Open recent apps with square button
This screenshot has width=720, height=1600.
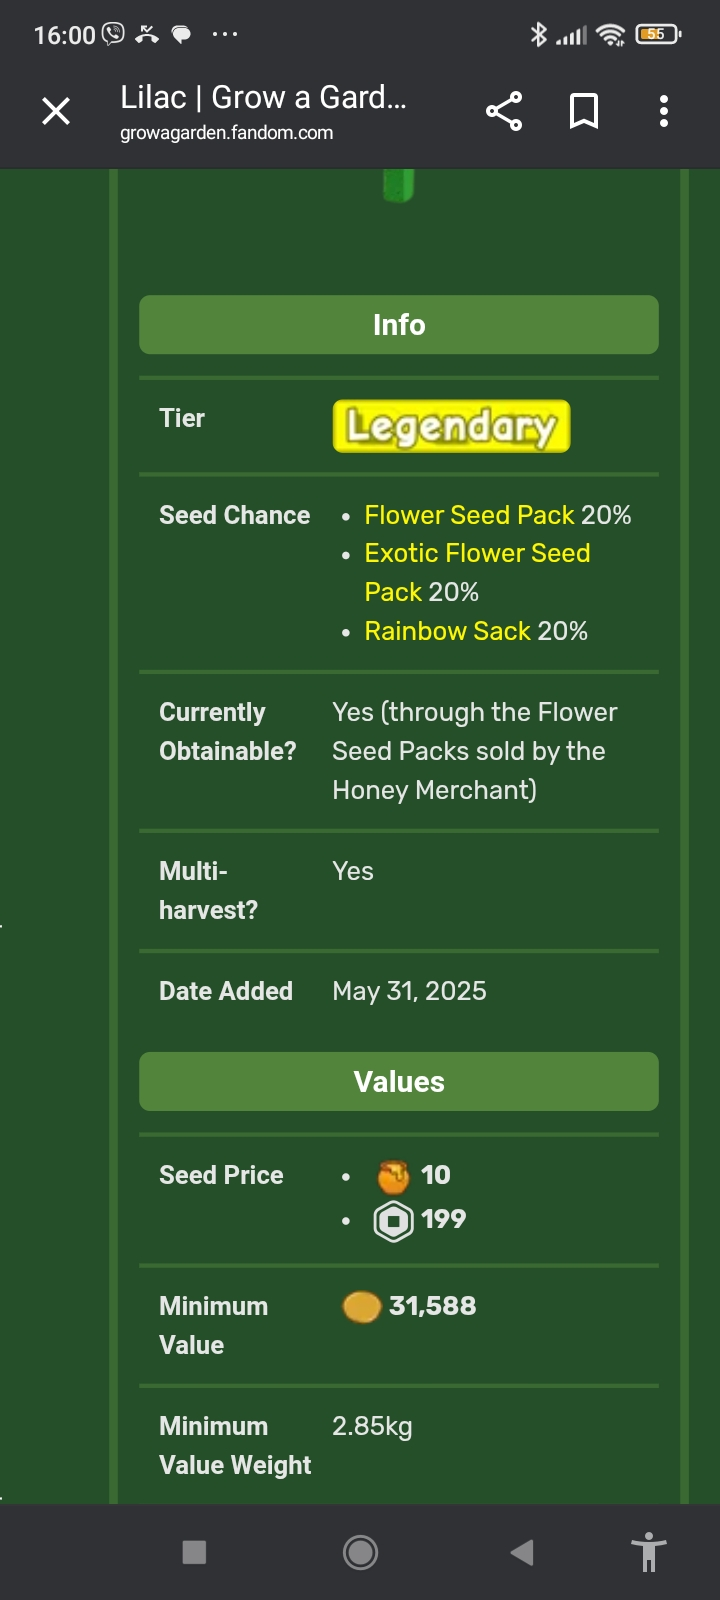(x=194, y=1552)
